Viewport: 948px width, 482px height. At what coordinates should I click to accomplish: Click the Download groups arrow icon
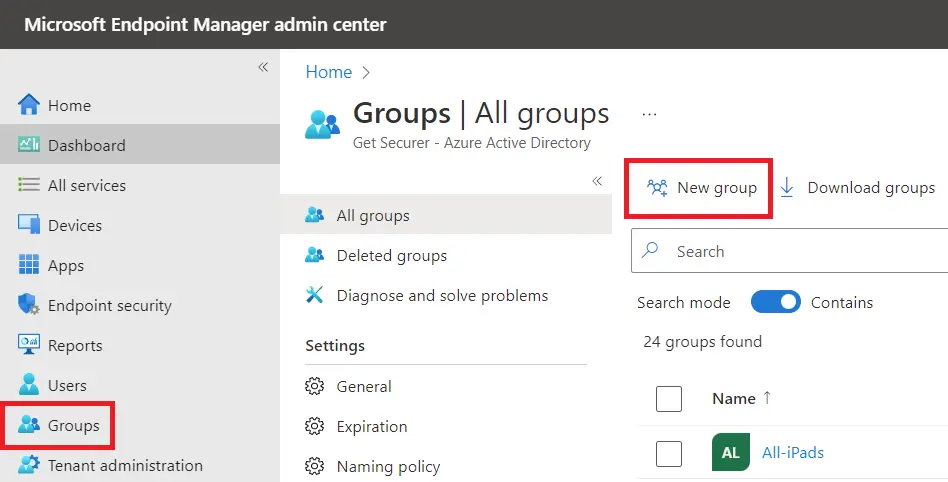click(x=787, y=187)
